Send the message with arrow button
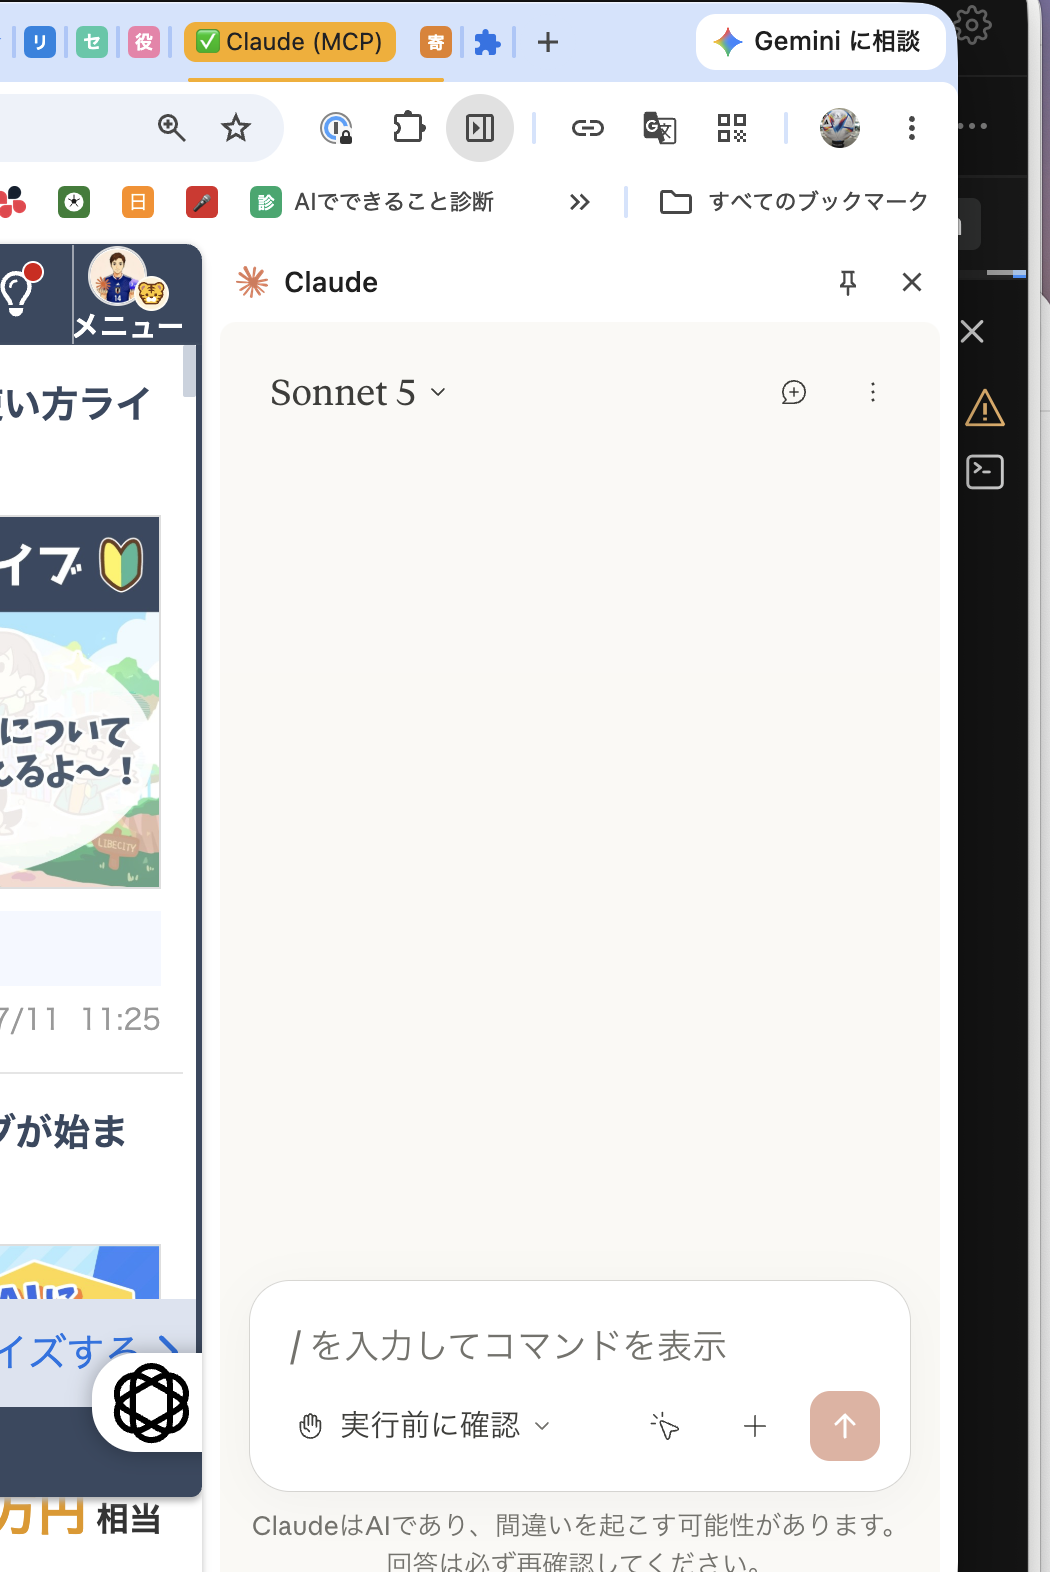1050x1572 pixels. pyautogui.click(x=845, y=1426)
